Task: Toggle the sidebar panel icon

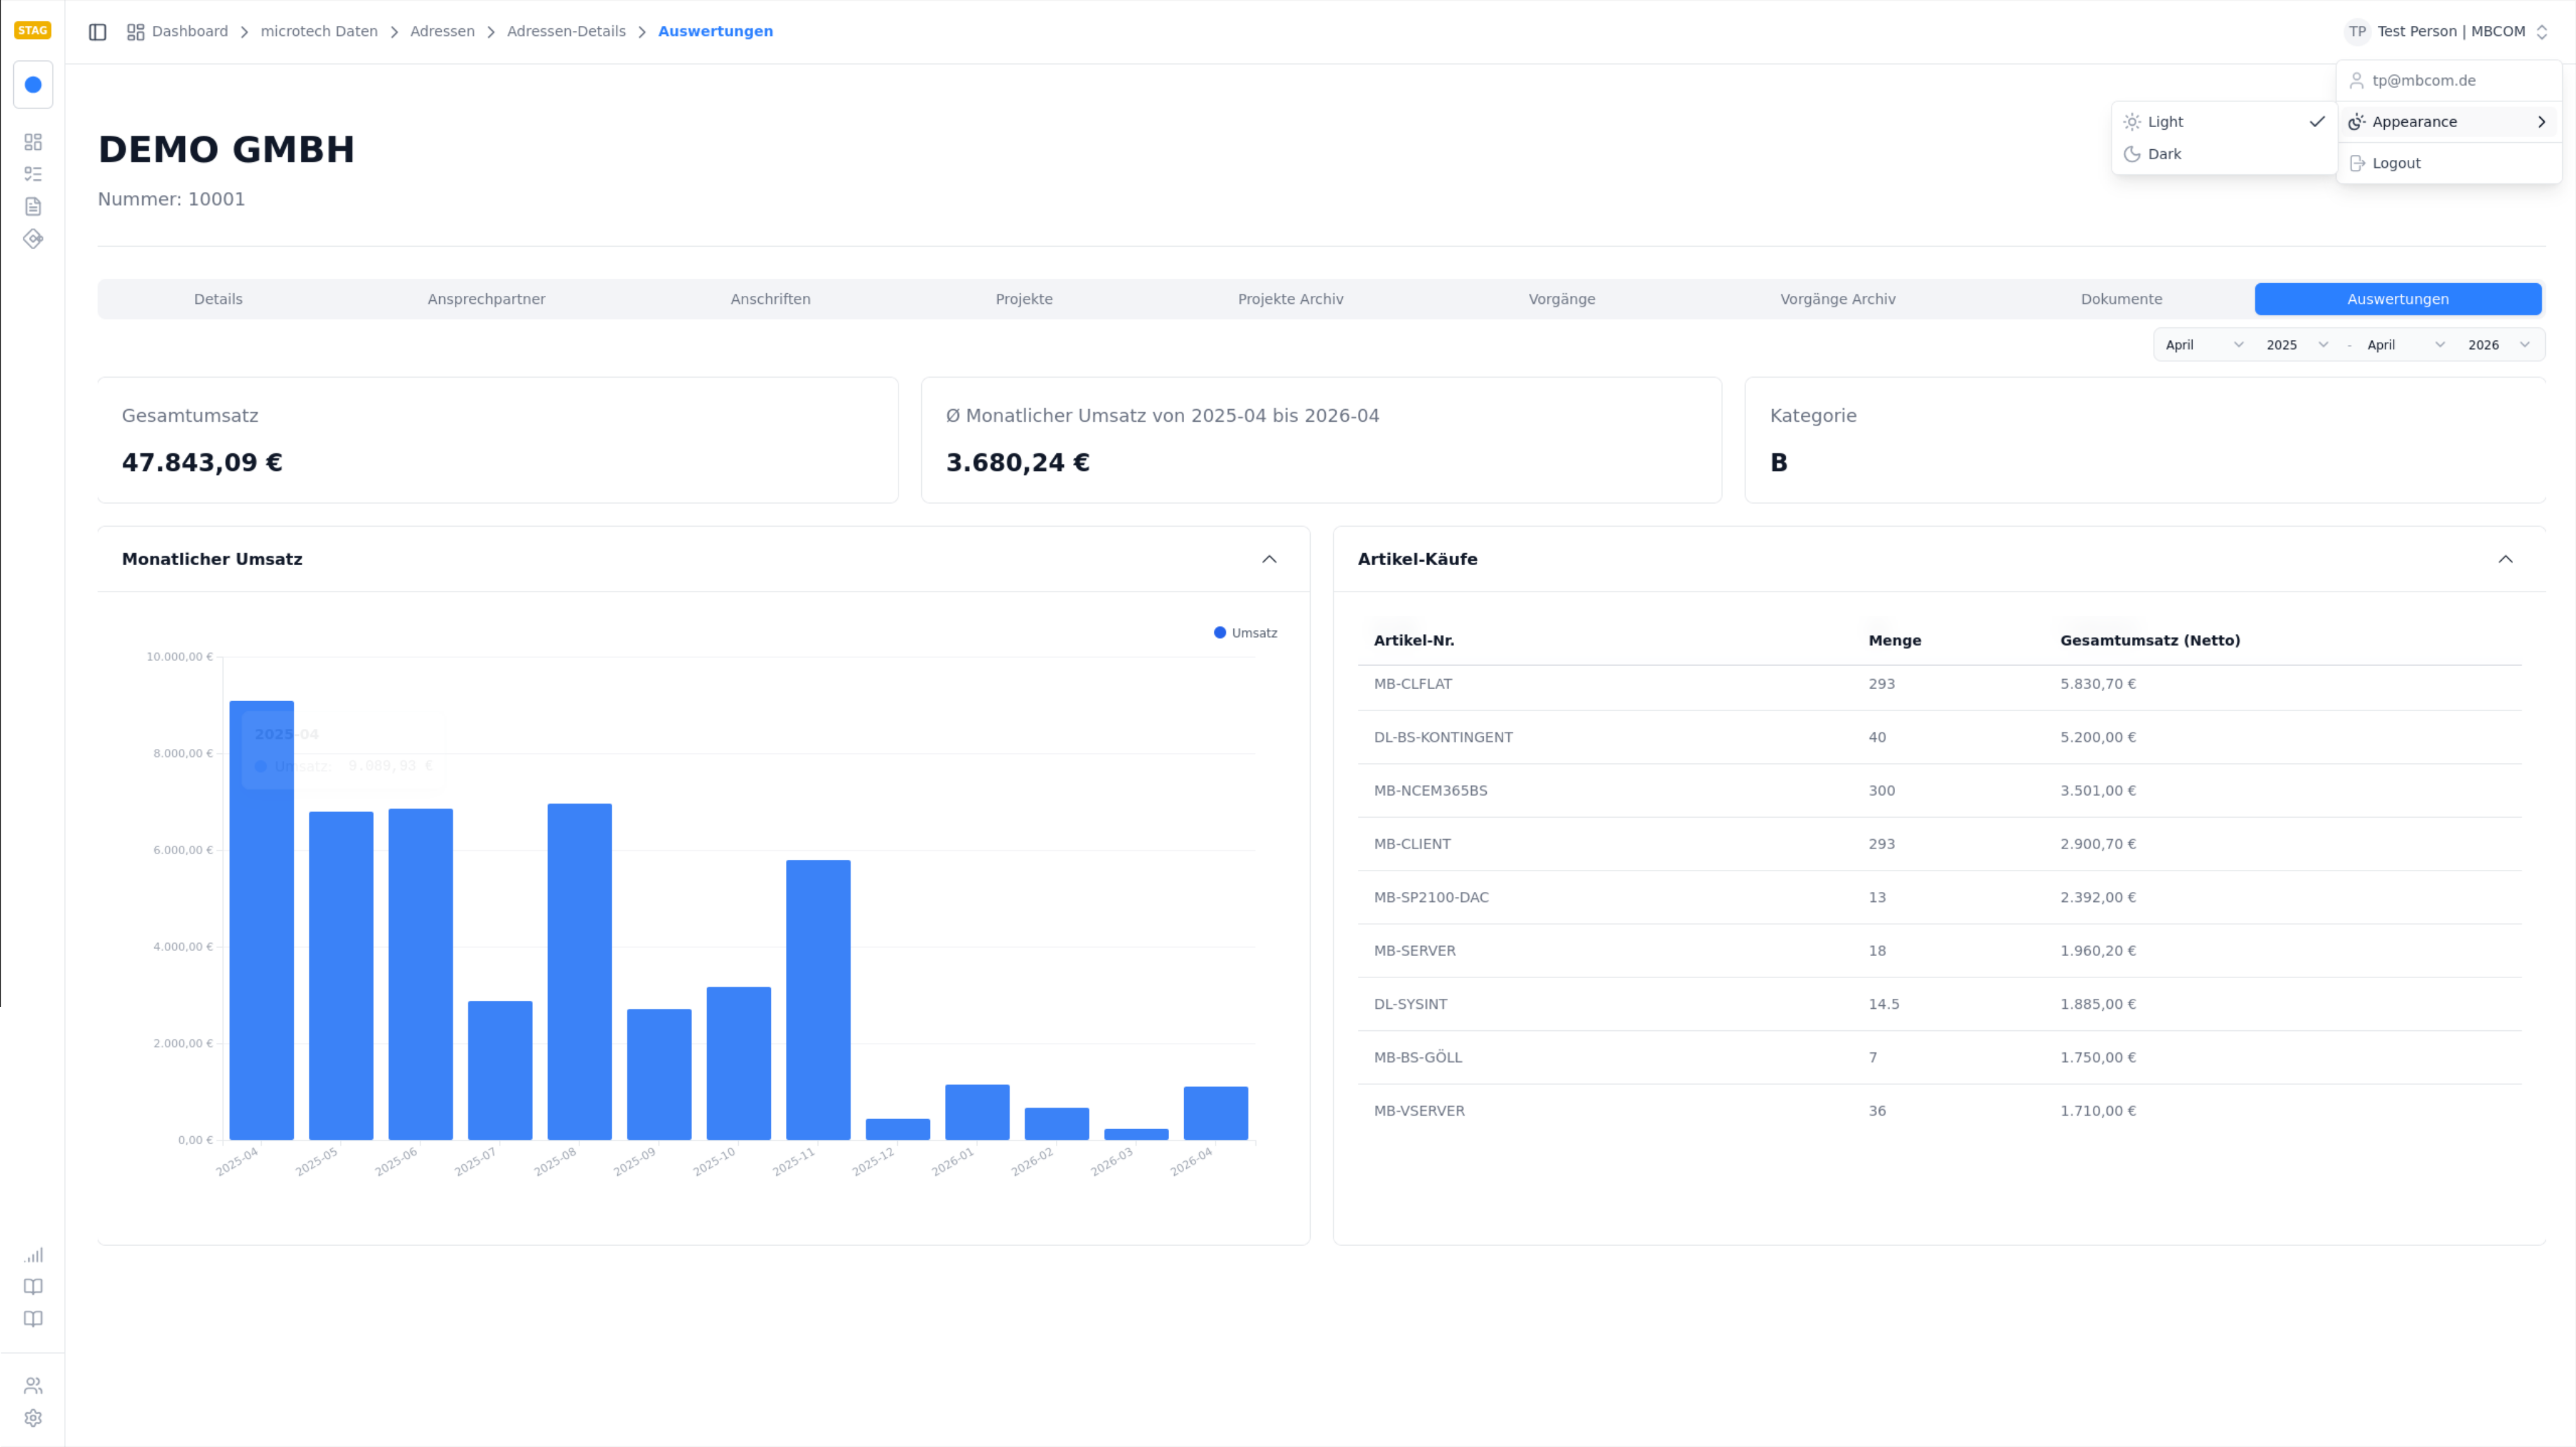Action: [x=98, y=32]
